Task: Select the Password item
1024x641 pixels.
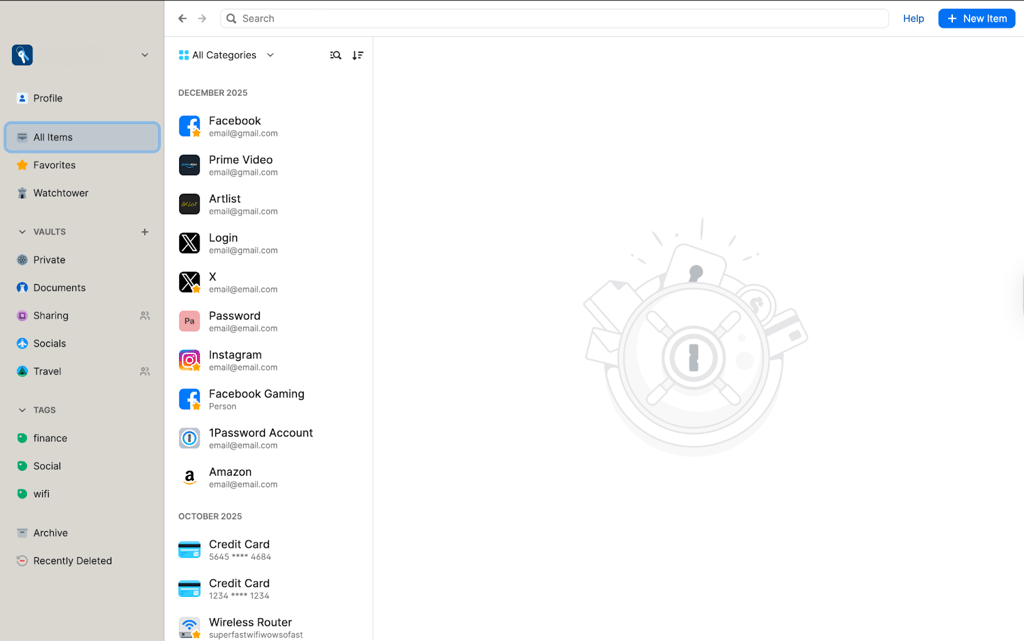Action: pos(269,321)
